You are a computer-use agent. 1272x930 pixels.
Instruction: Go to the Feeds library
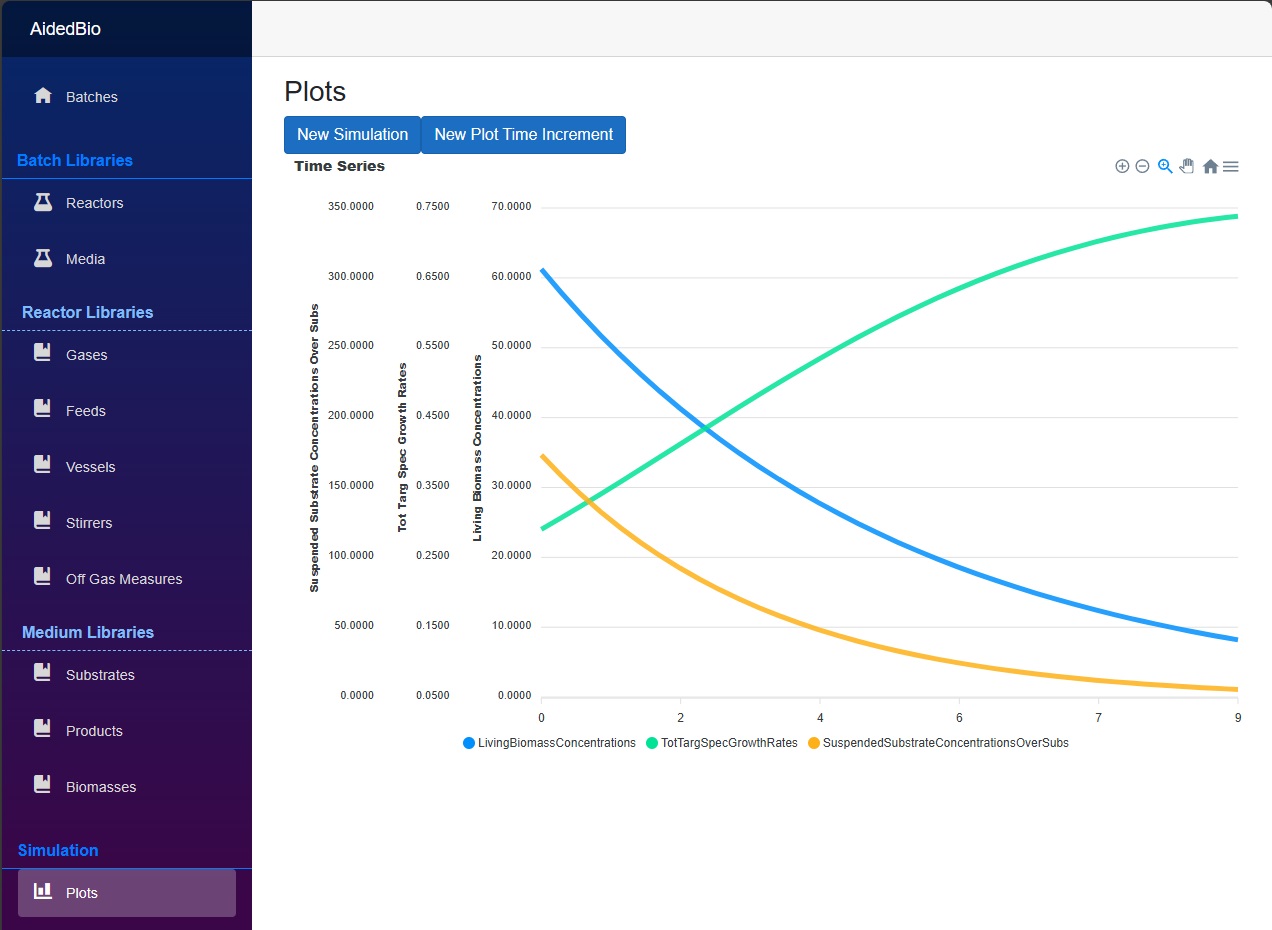click(127, 411)
